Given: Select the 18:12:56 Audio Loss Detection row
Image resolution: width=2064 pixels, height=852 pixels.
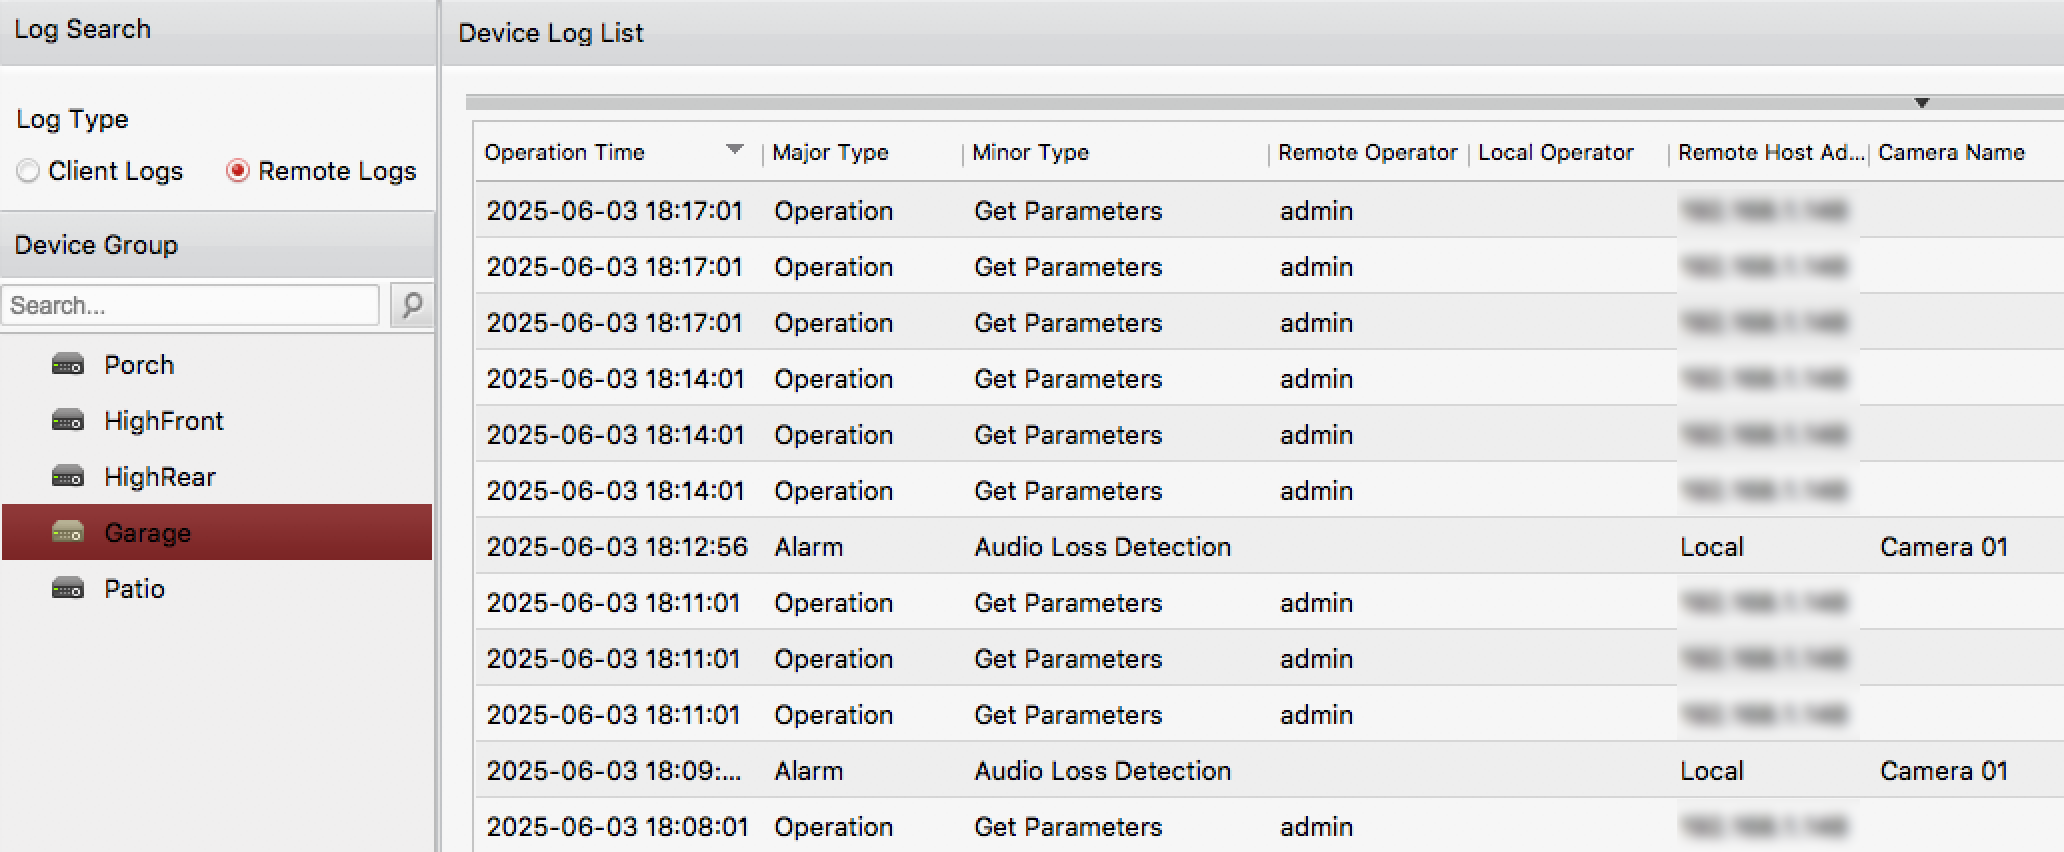Looking at the screenshot, I should (1100, 547).
